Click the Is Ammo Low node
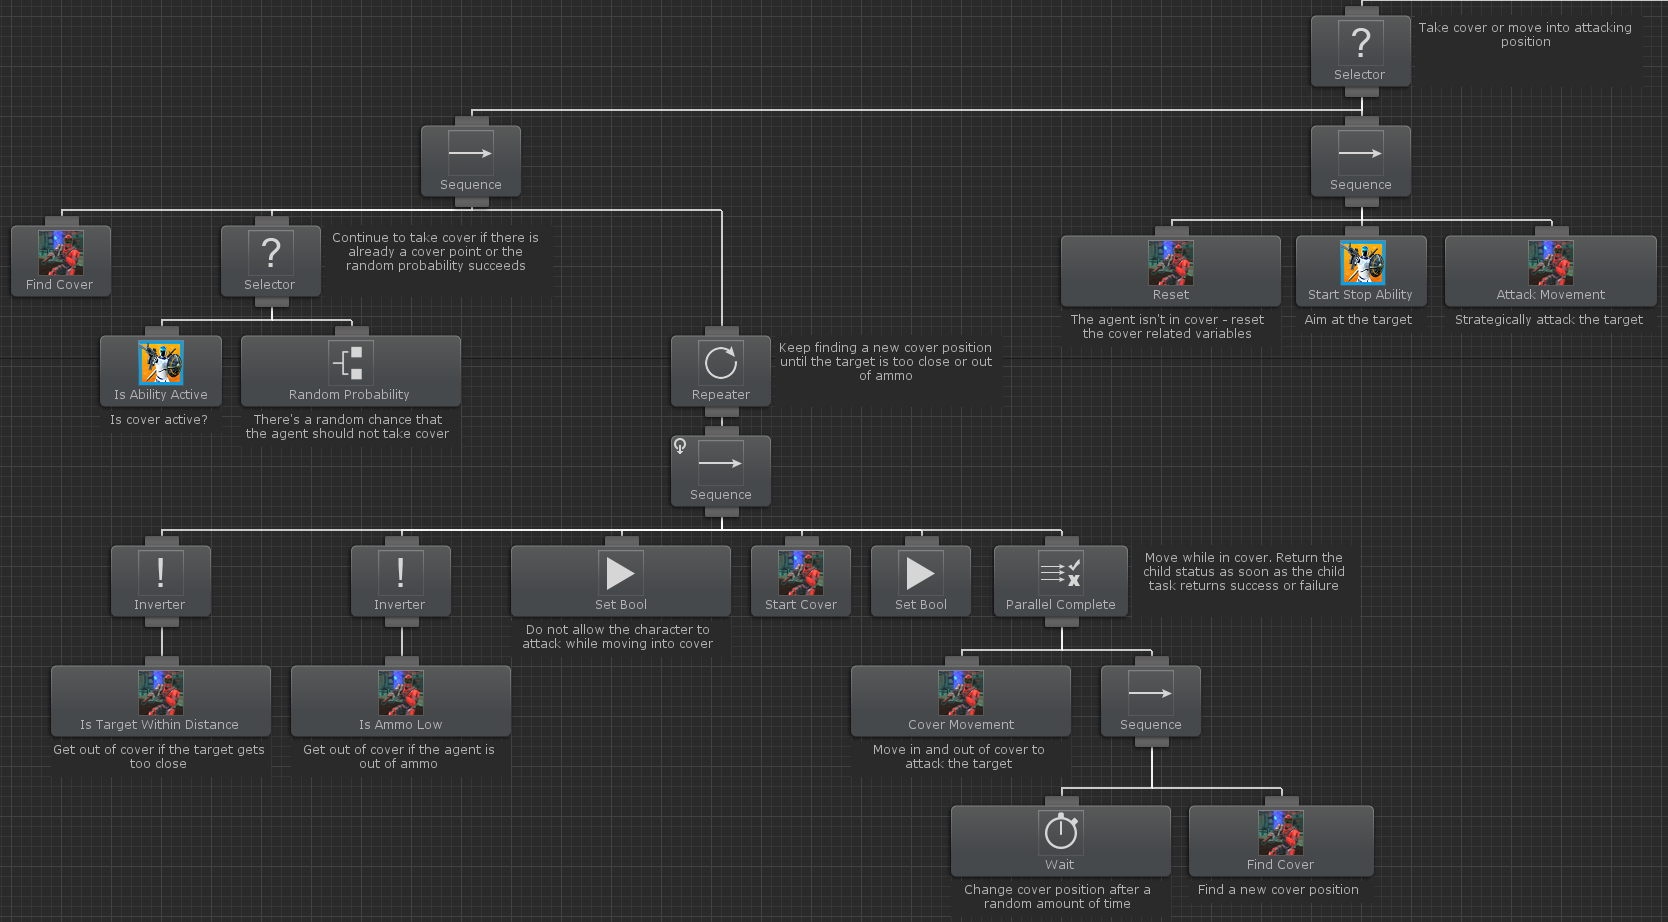 pos(400,702)
